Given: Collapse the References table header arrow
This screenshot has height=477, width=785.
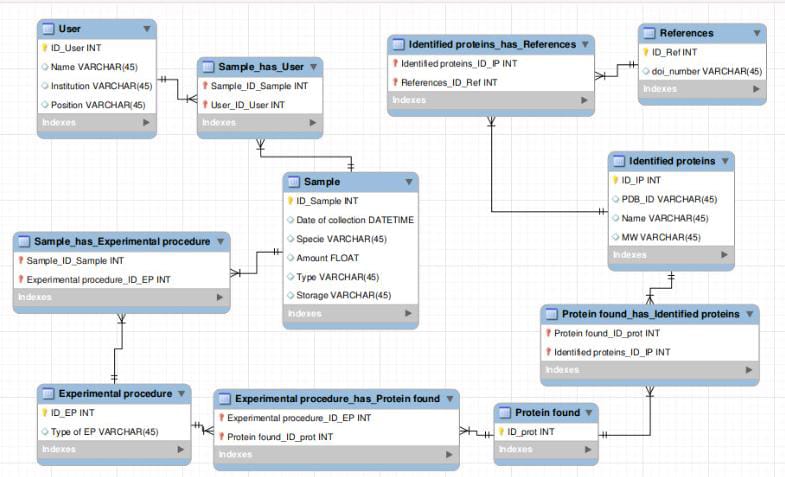Looking at the screenshot, I should [x=757, y=33].
